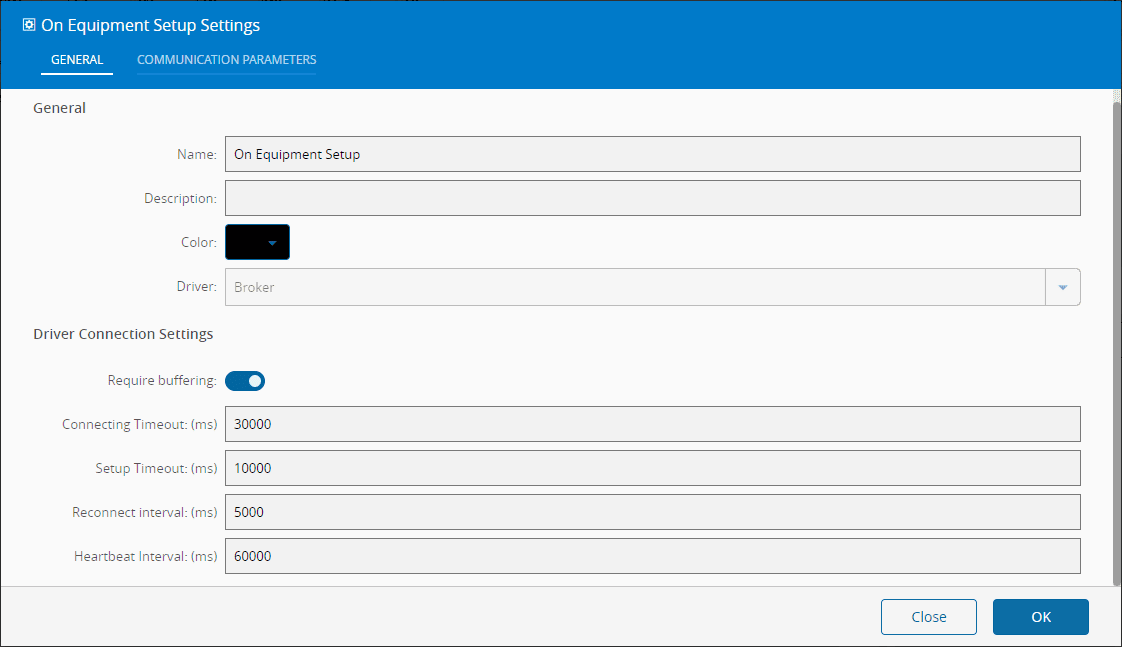Open the Driver combo box showing Broker
This screenshot has width=1122, height=647.
coord(635,287)
